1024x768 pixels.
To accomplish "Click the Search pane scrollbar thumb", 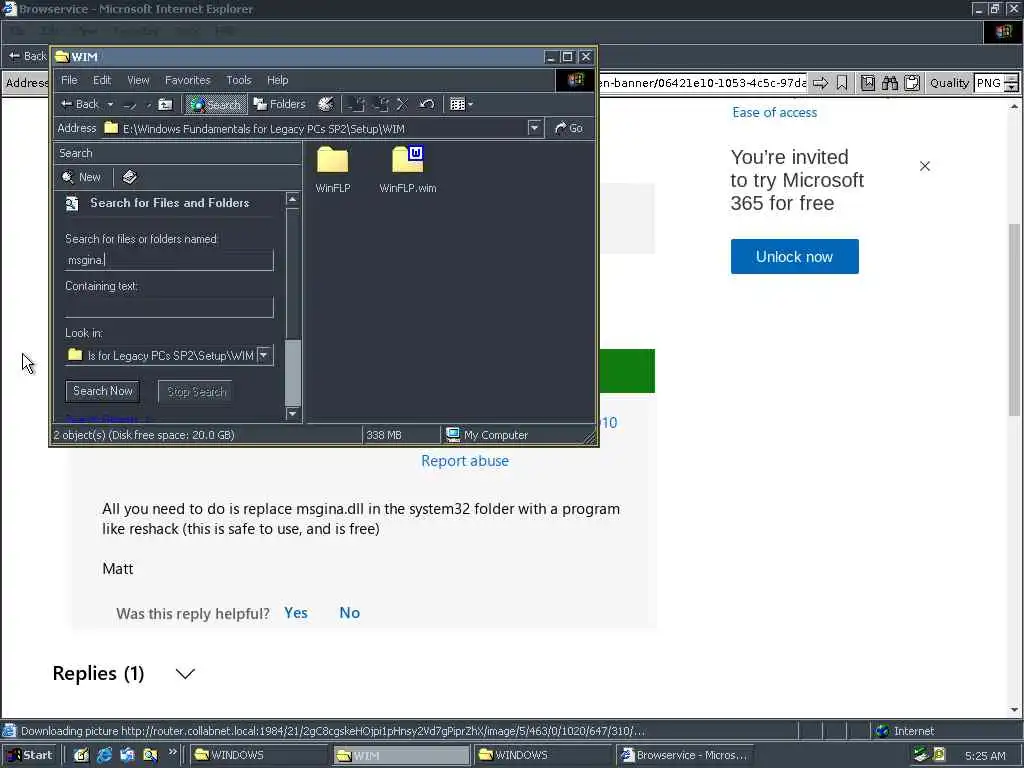I will click(x=293, y=372).
